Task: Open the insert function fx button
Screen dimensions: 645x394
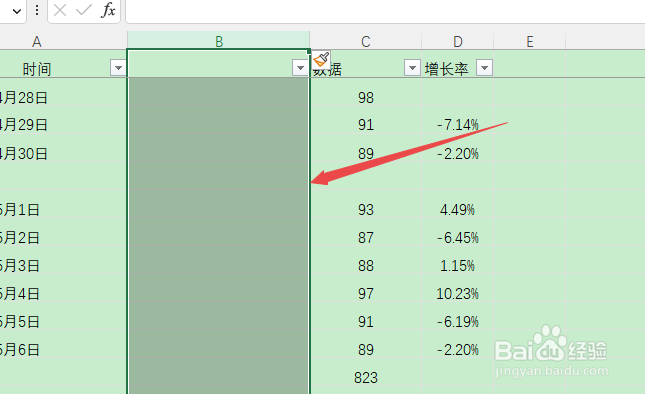Action: [x=108, y=10]
